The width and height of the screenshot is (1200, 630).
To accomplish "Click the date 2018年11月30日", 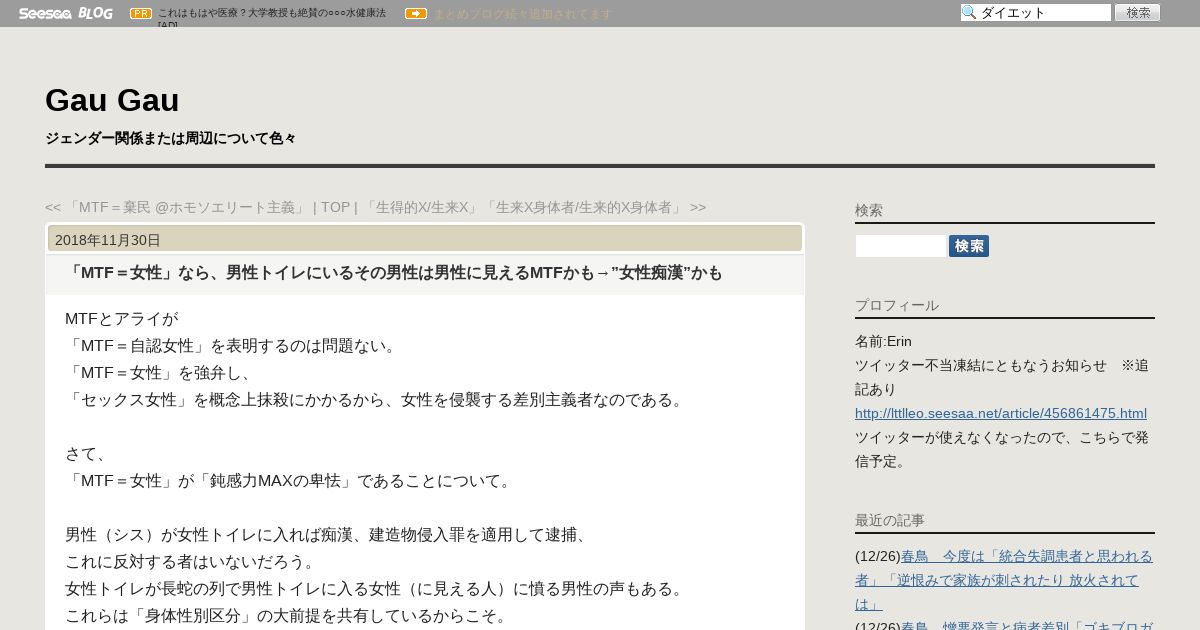I will pyautogui.click(x=108, y=240).
